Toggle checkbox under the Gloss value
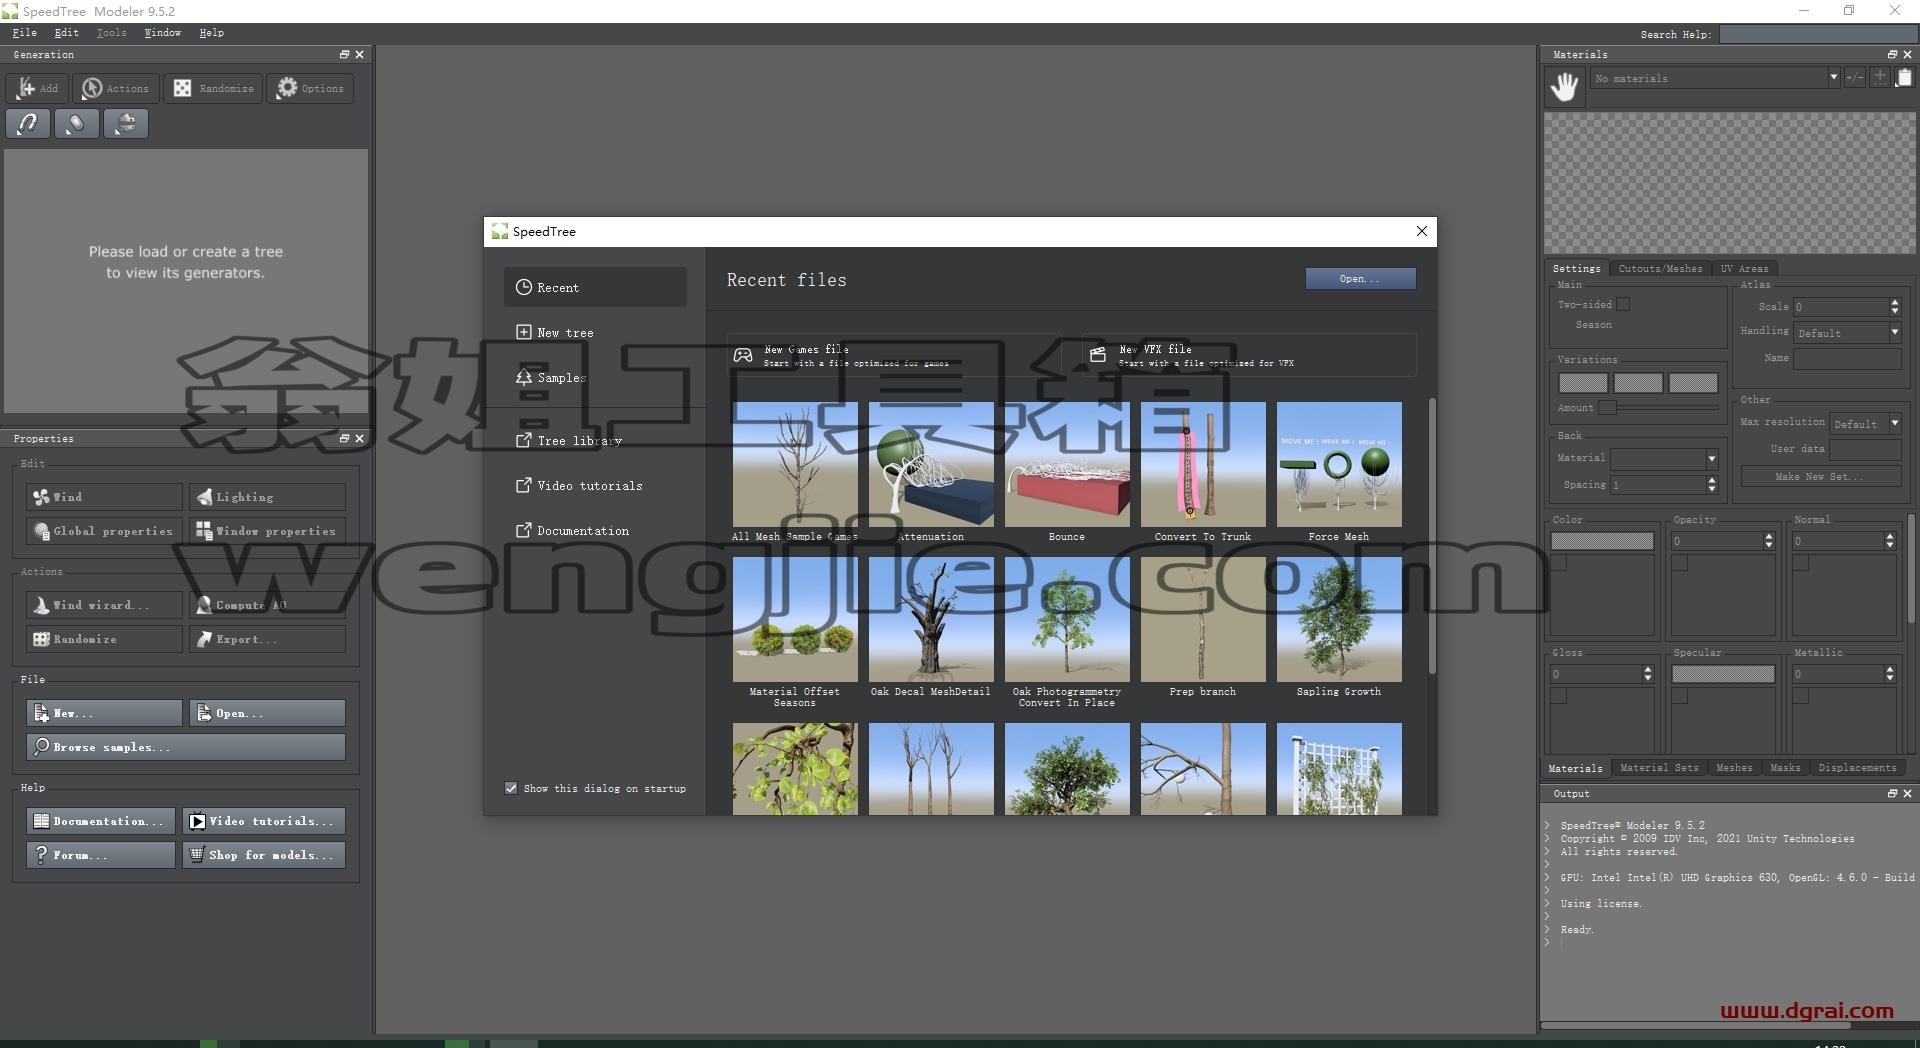 [1559, 696]
